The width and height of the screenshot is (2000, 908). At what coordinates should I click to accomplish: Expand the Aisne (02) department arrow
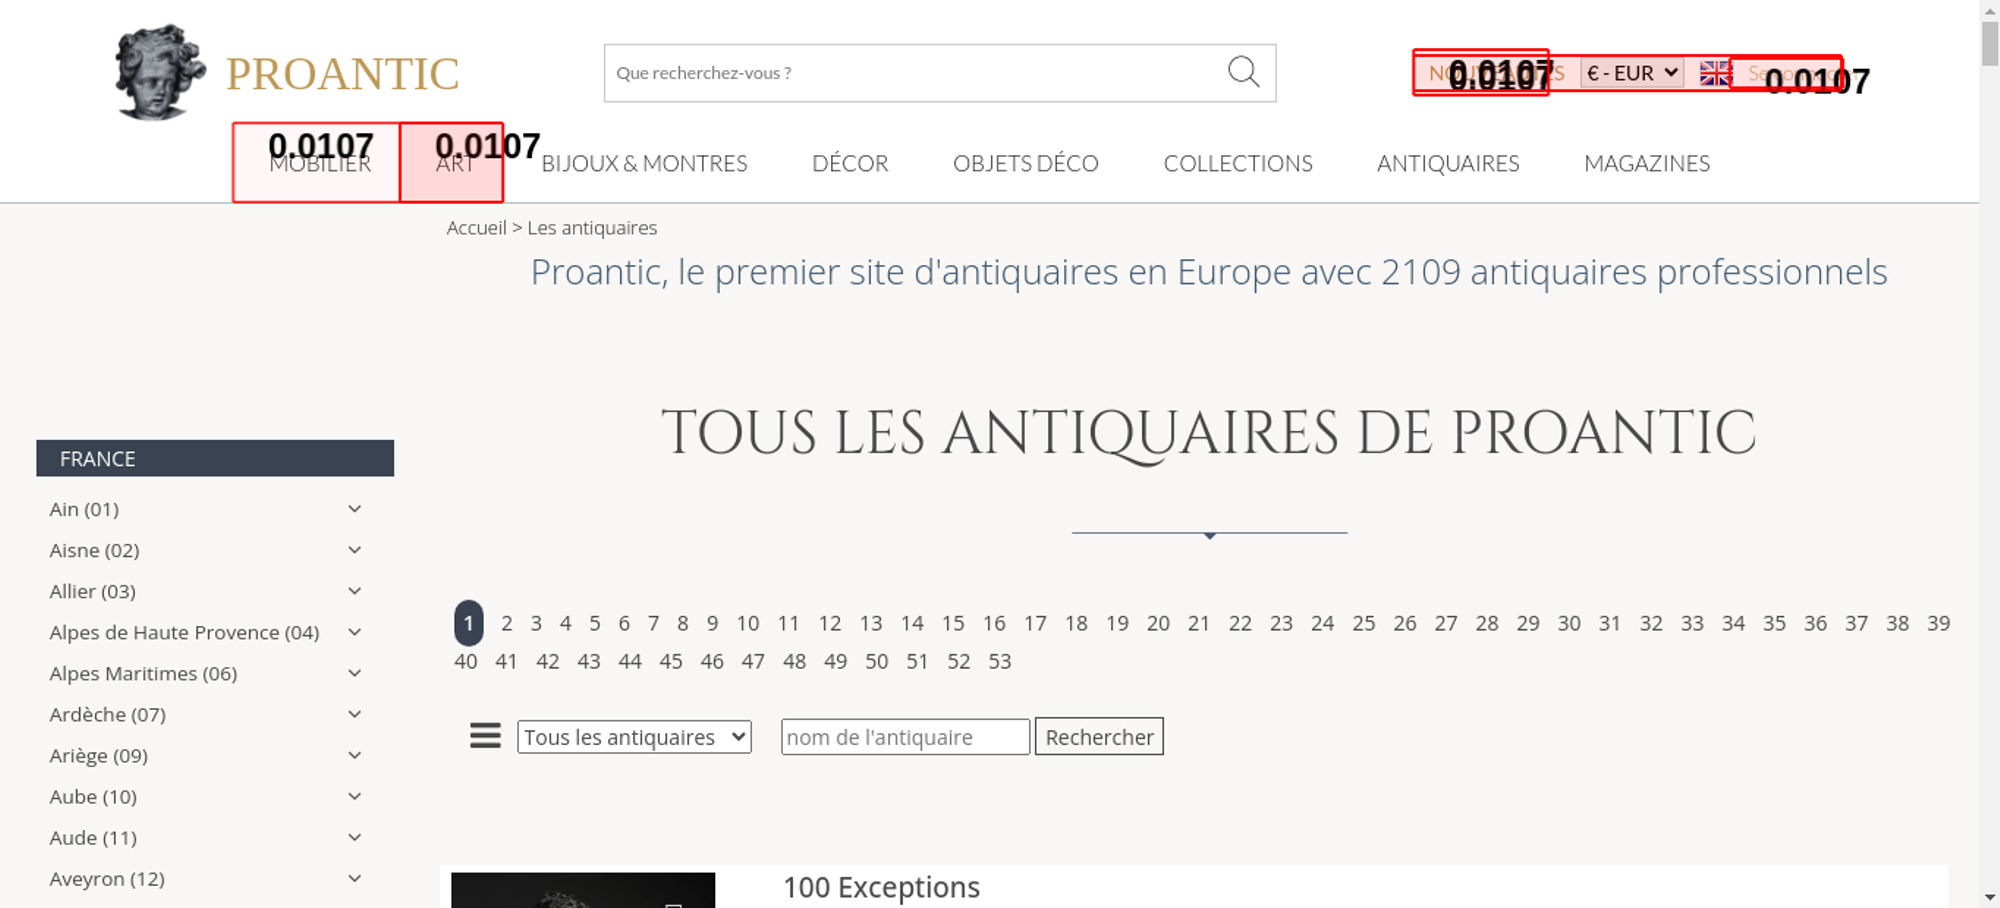tap(354, 550)
